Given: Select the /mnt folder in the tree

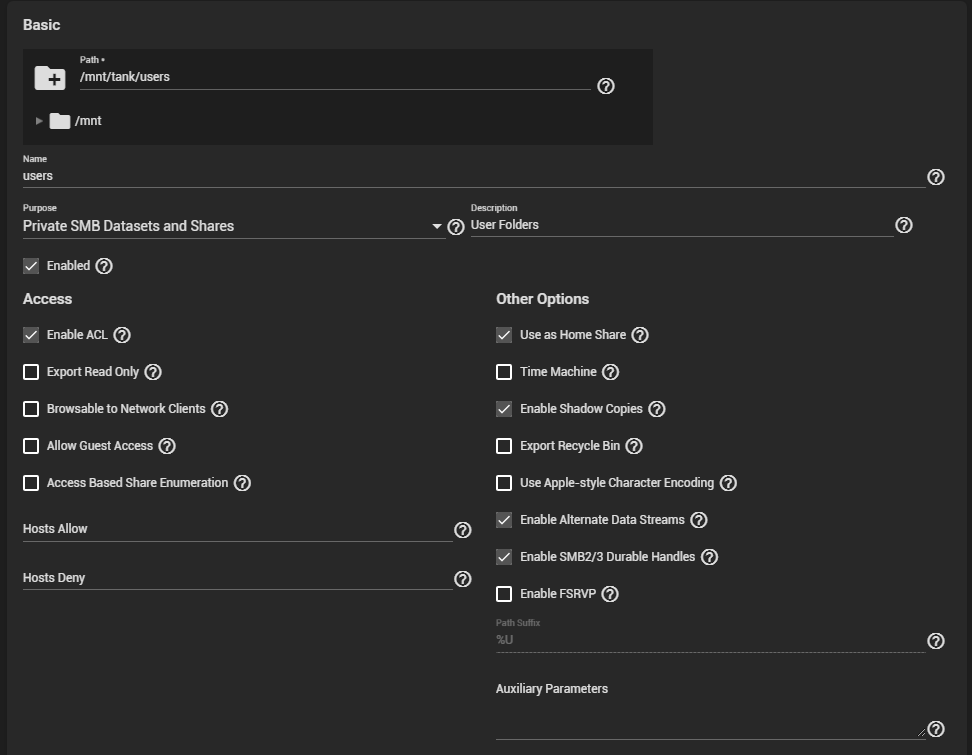Looking at the screenshot, I should [x=87, y=121].
